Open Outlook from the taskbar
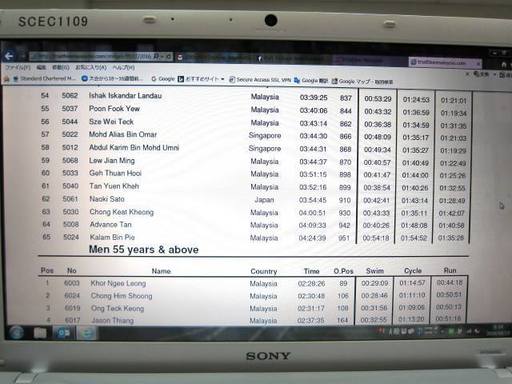This screenshot has height=384, width=512. click(63, 333)
